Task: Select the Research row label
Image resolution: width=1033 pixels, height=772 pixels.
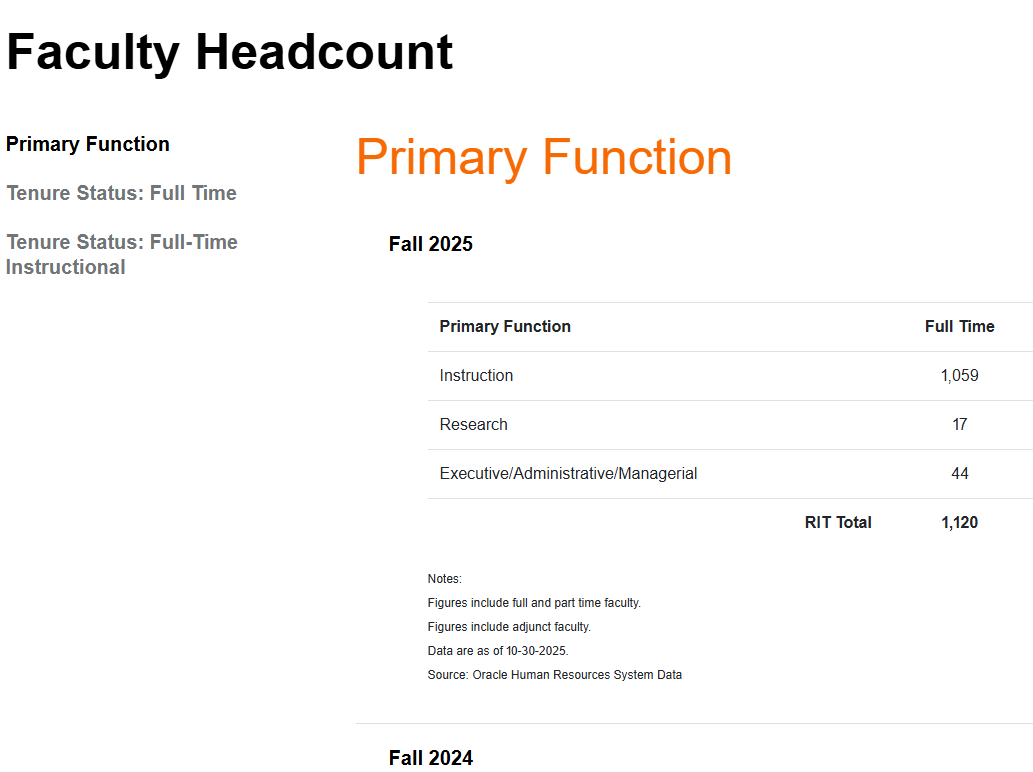Action: (x=473, y=424)
